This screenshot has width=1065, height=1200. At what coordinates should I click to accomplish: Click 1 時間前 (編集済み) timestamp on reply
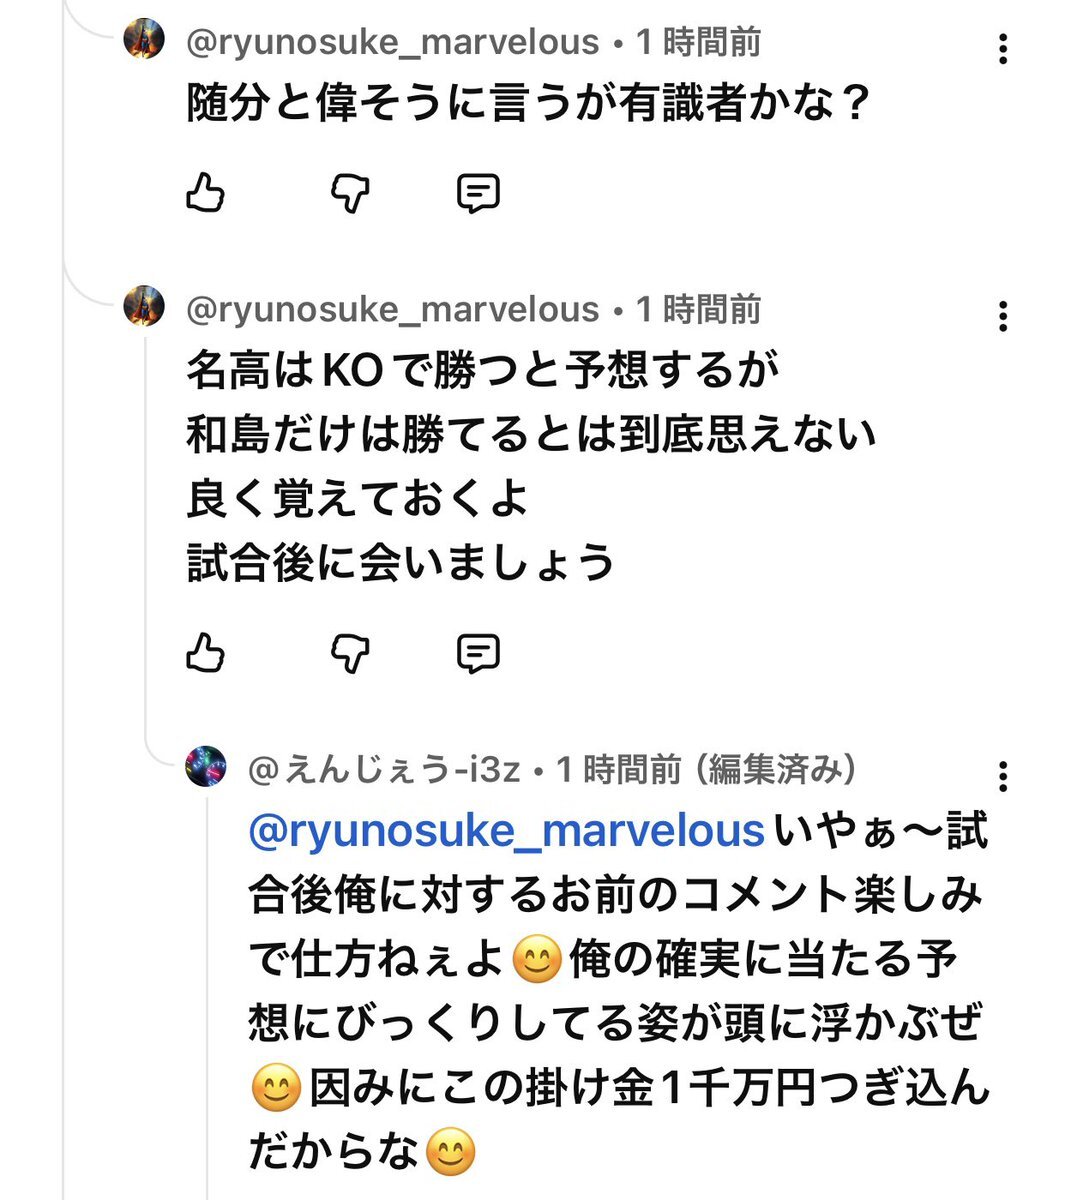point(706,769)
